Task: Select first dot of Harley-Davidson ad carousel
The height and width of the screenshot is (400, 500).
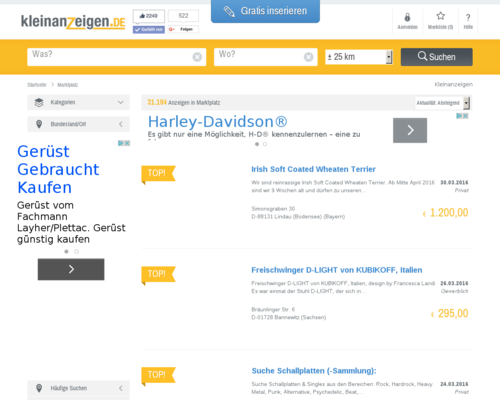Action: pyautogui.click(x=257, y=144)
